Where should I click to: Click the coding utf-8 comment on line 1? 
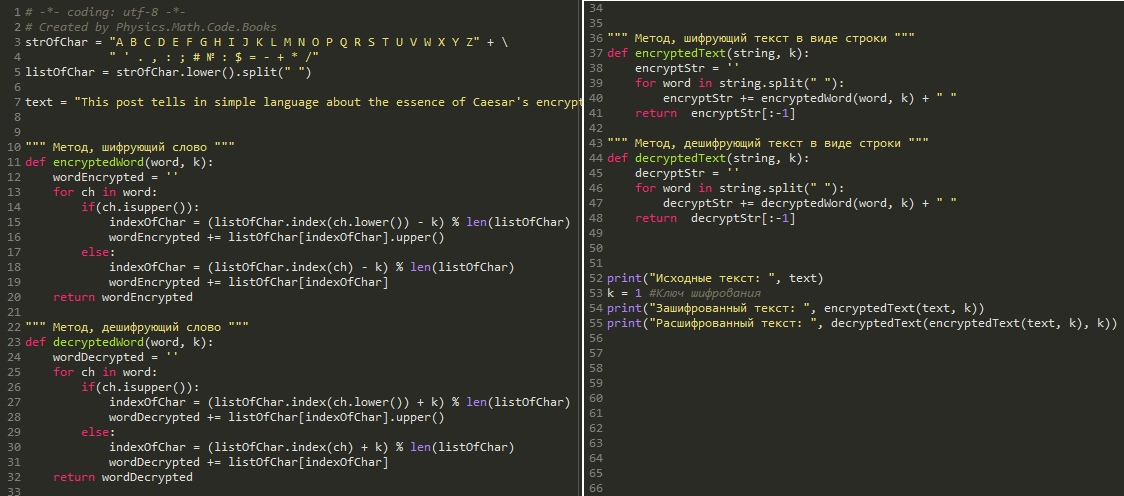(x=105, y=12)
